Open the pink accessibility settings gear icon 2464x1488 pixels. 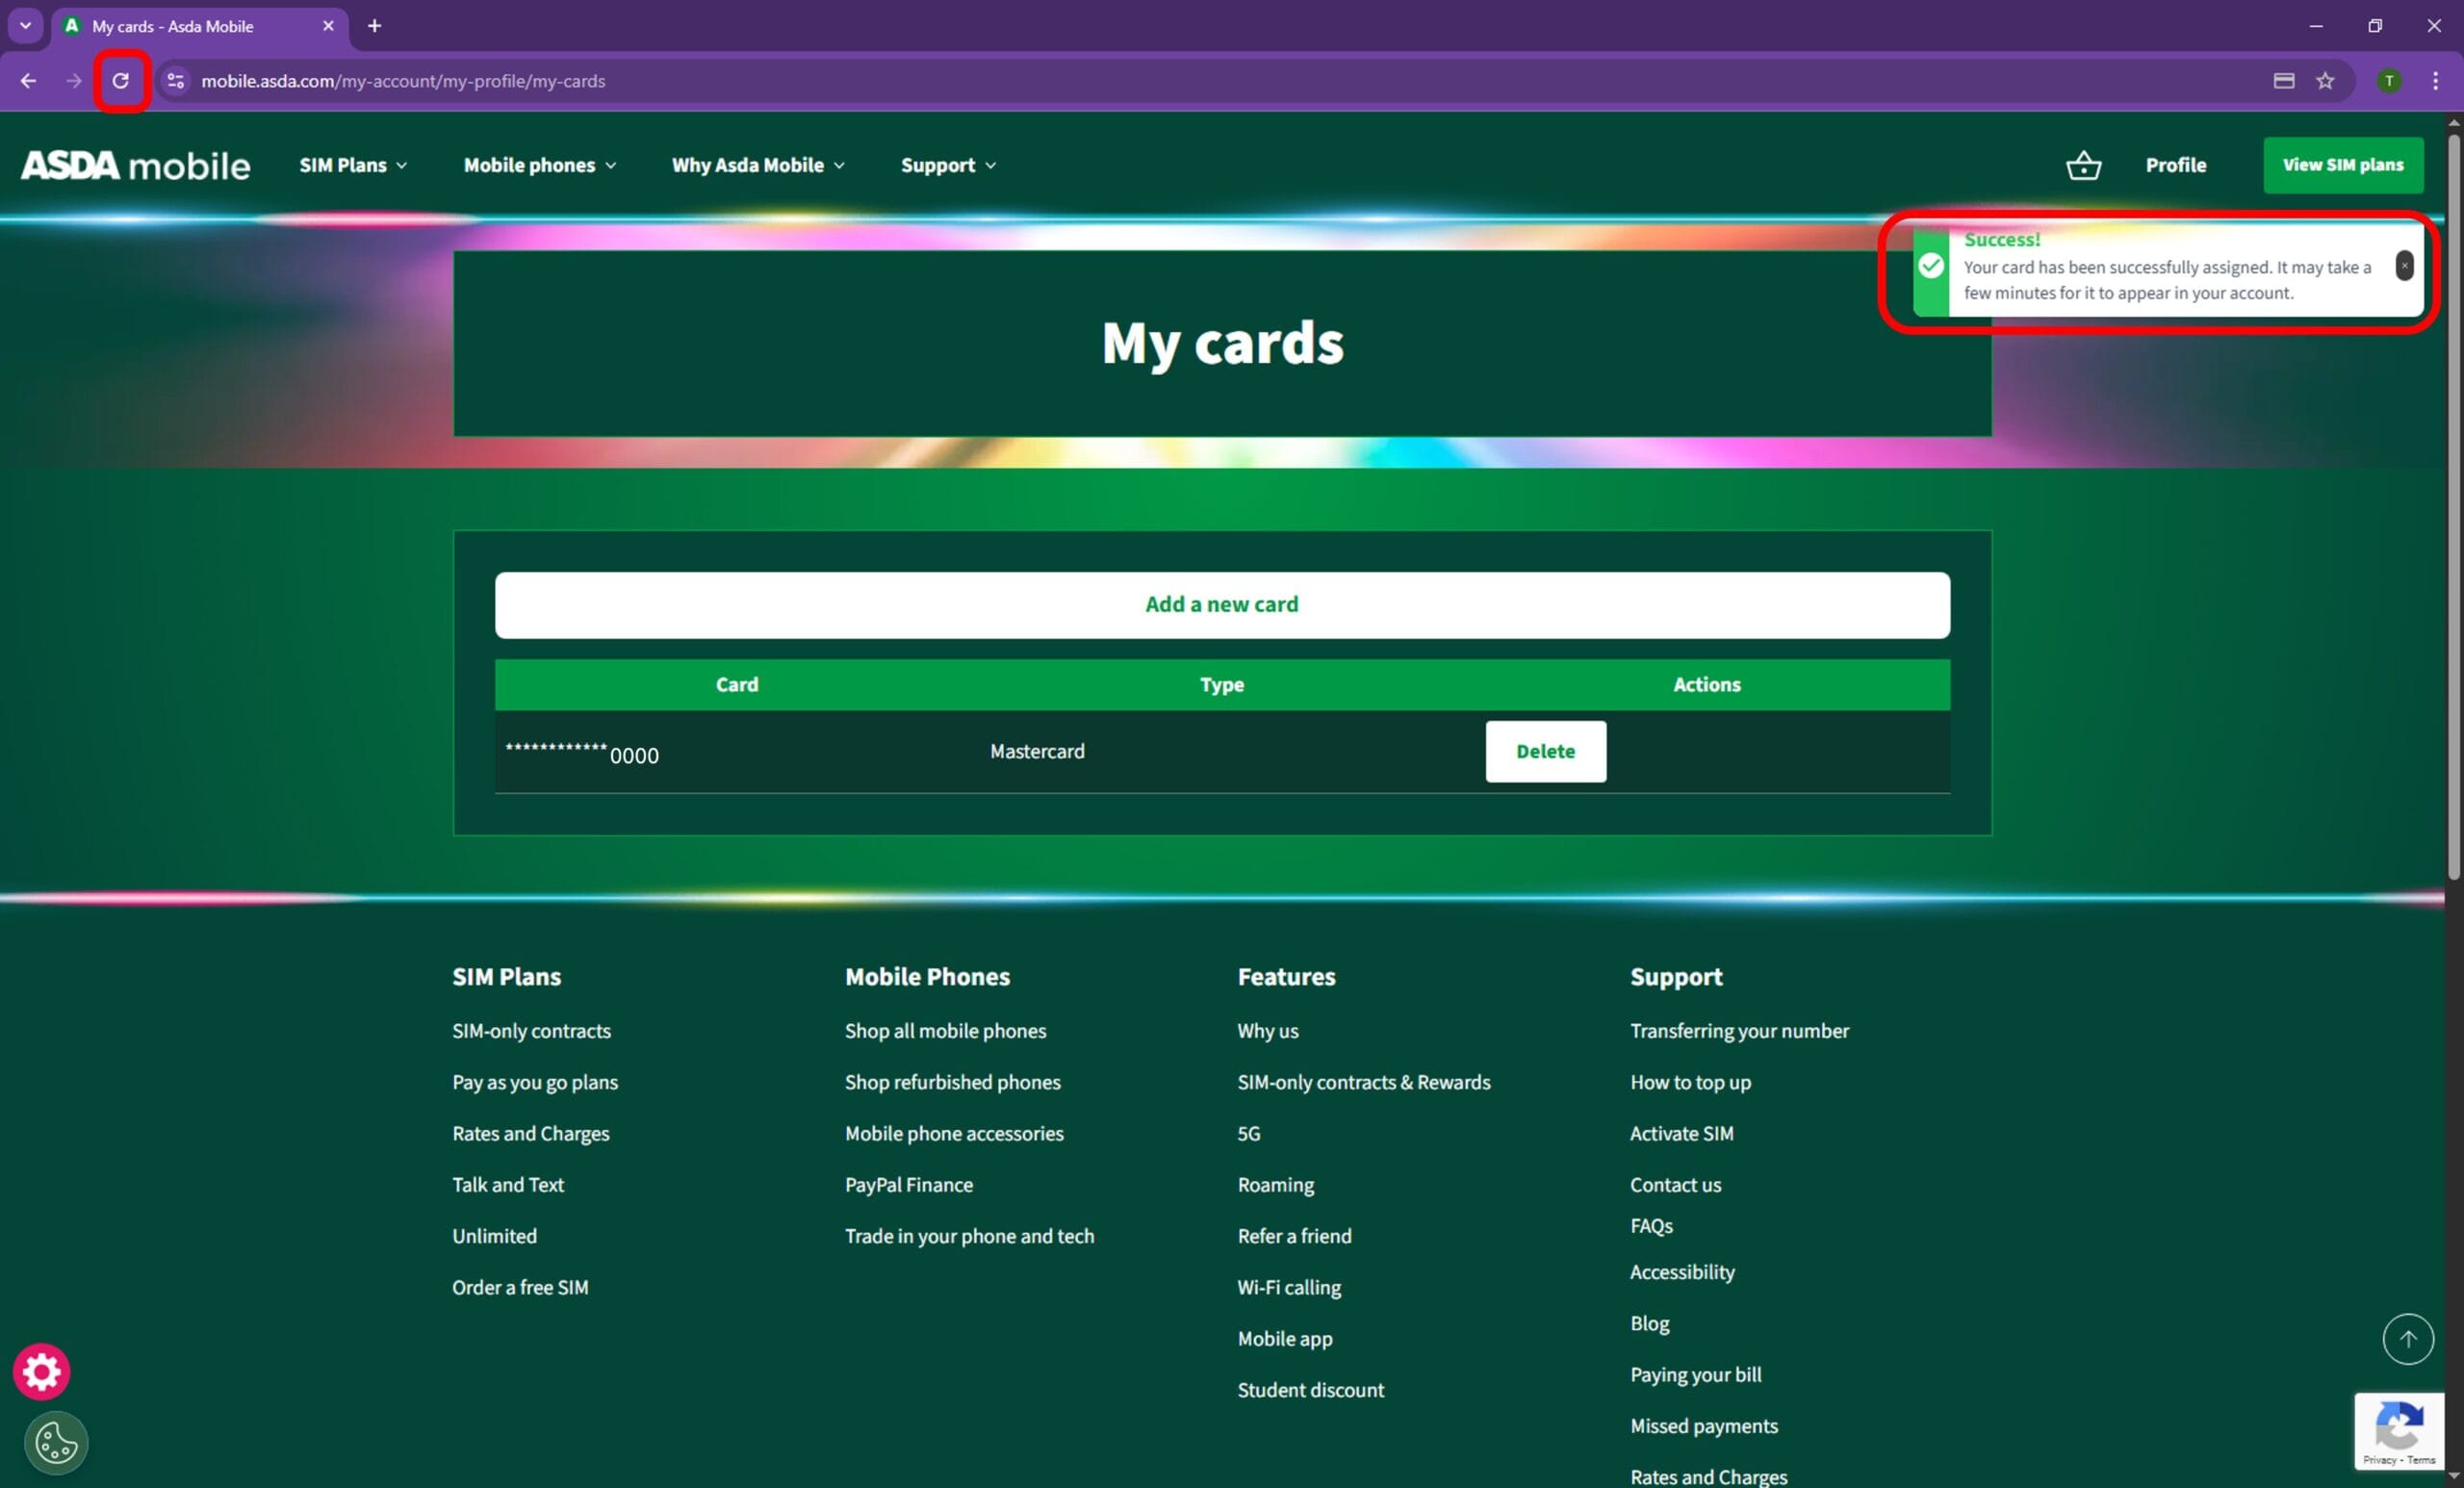tap(41, 1371)
